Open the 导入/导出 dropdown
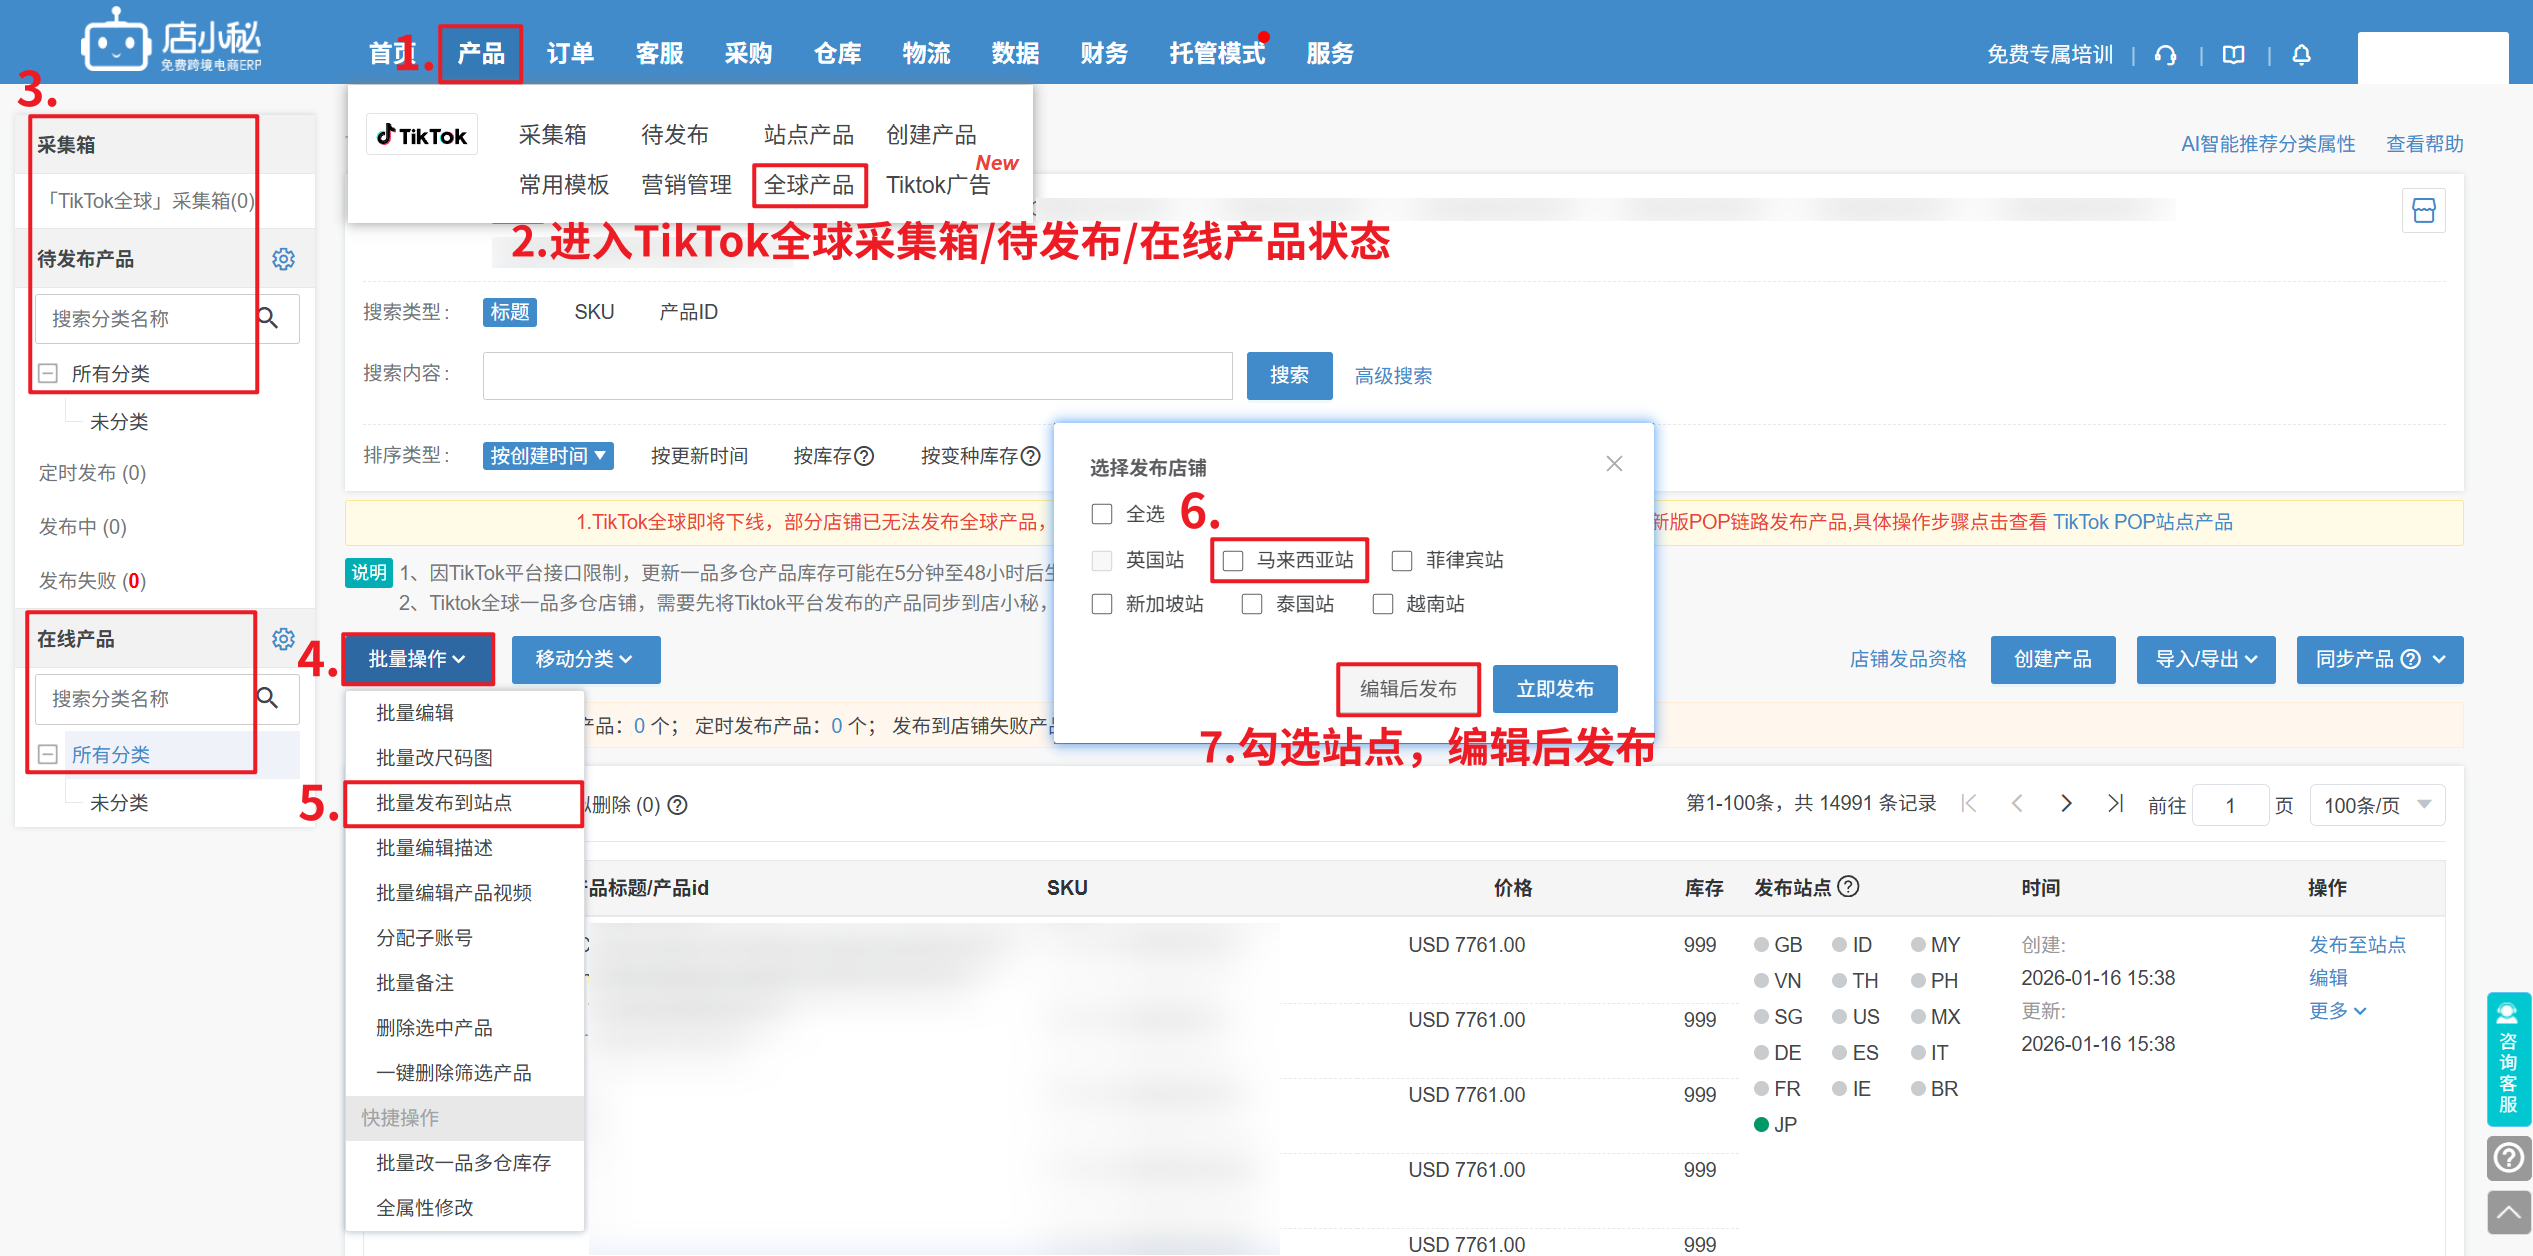 (2205, 659)
